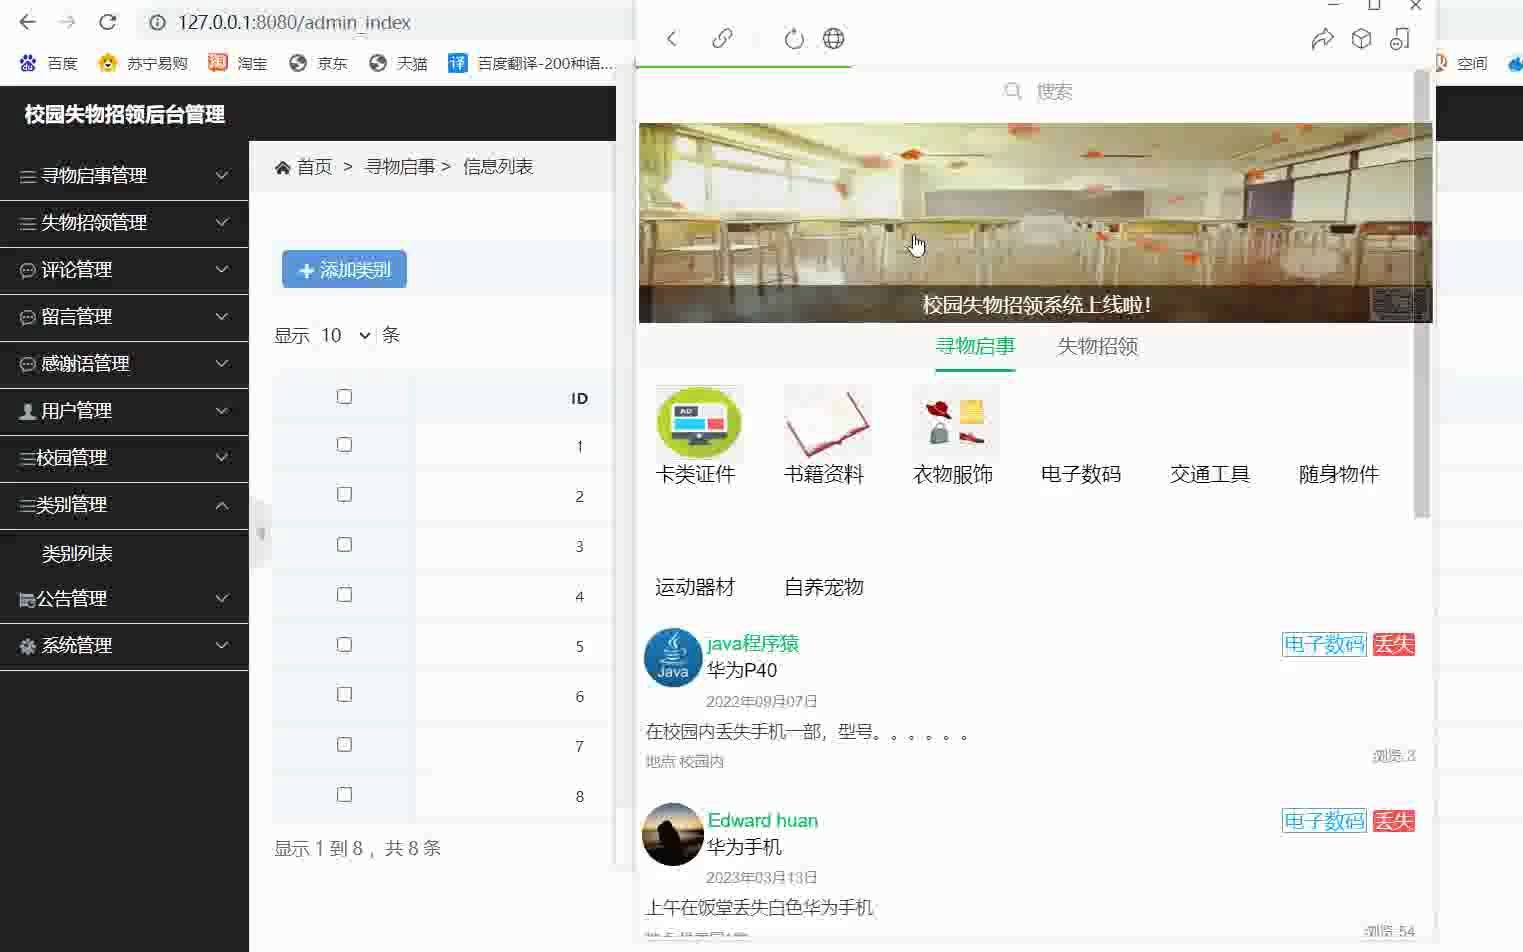Select the 随身物件 category
Screen dimensions: 1523x952
pos(1337,474)
